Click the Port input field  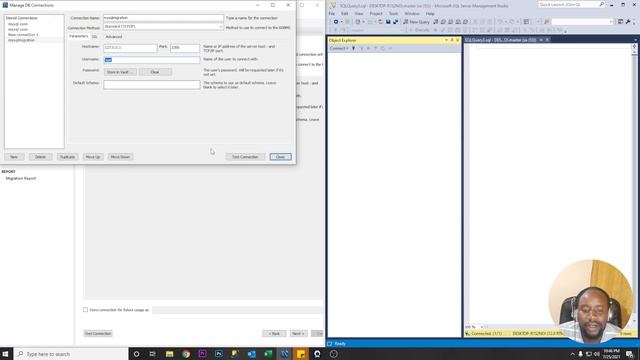185,48
